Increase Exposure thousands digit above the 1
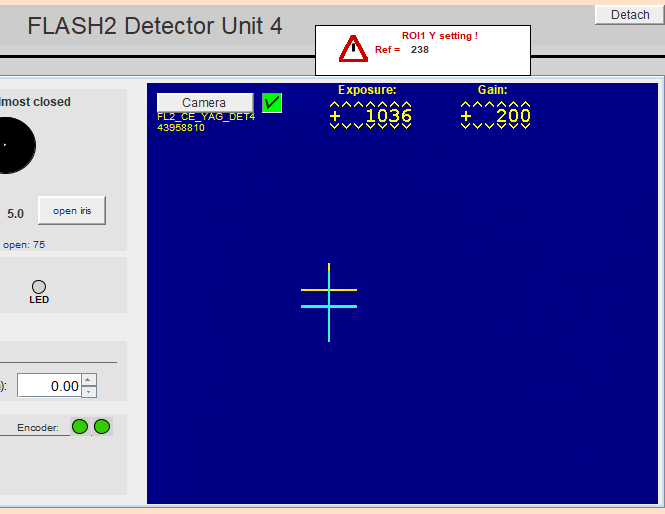The width and height of the screenshot is (665, 514). [x=370, y=105]
